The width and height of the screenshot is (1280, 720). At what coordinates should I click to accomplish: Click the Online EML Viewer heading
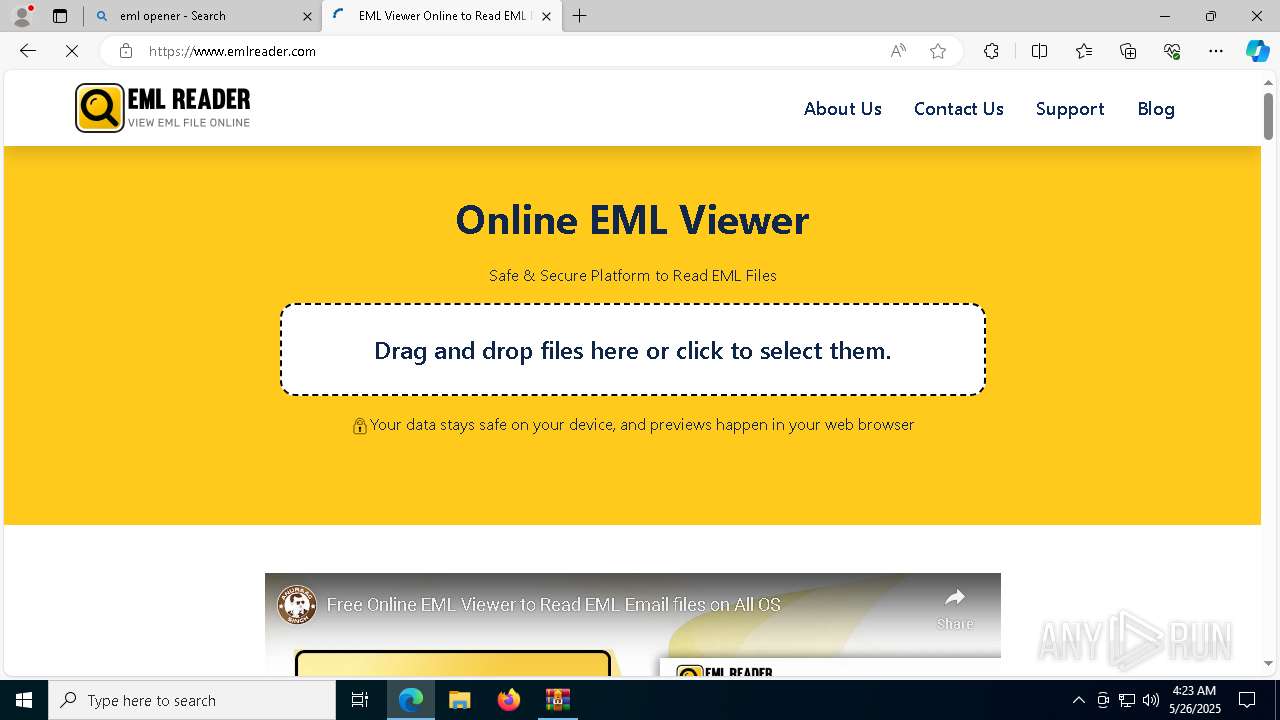pyautogui.click(x=632, y=220)
